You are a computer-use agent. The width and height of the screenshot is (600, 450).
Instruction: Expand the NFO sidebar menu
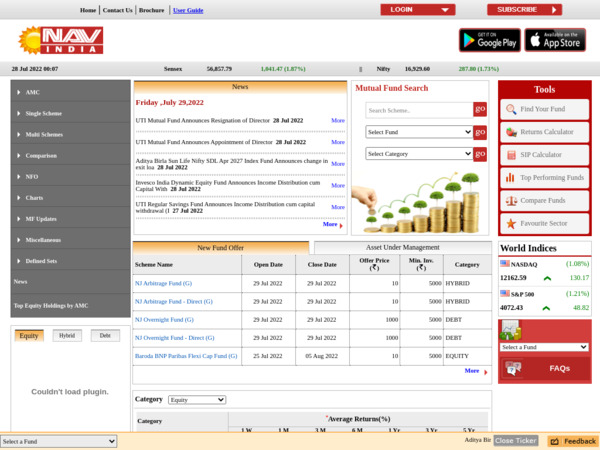[x=70, y=176]
